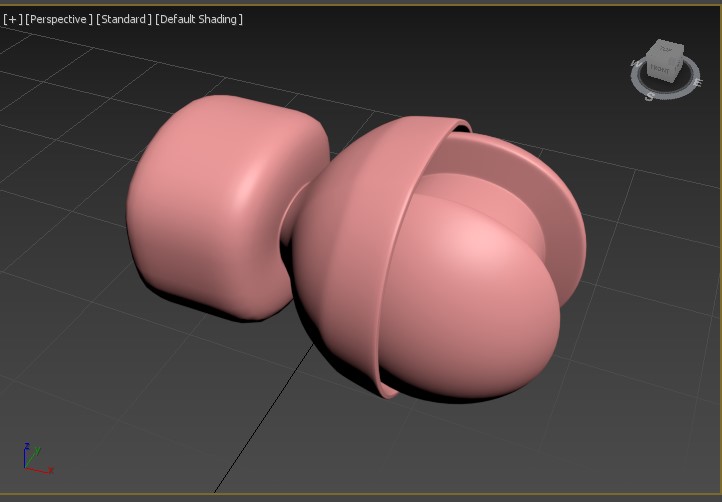Open the Standard visual style menu
This screenshot has width=722, height=502.
124,19
